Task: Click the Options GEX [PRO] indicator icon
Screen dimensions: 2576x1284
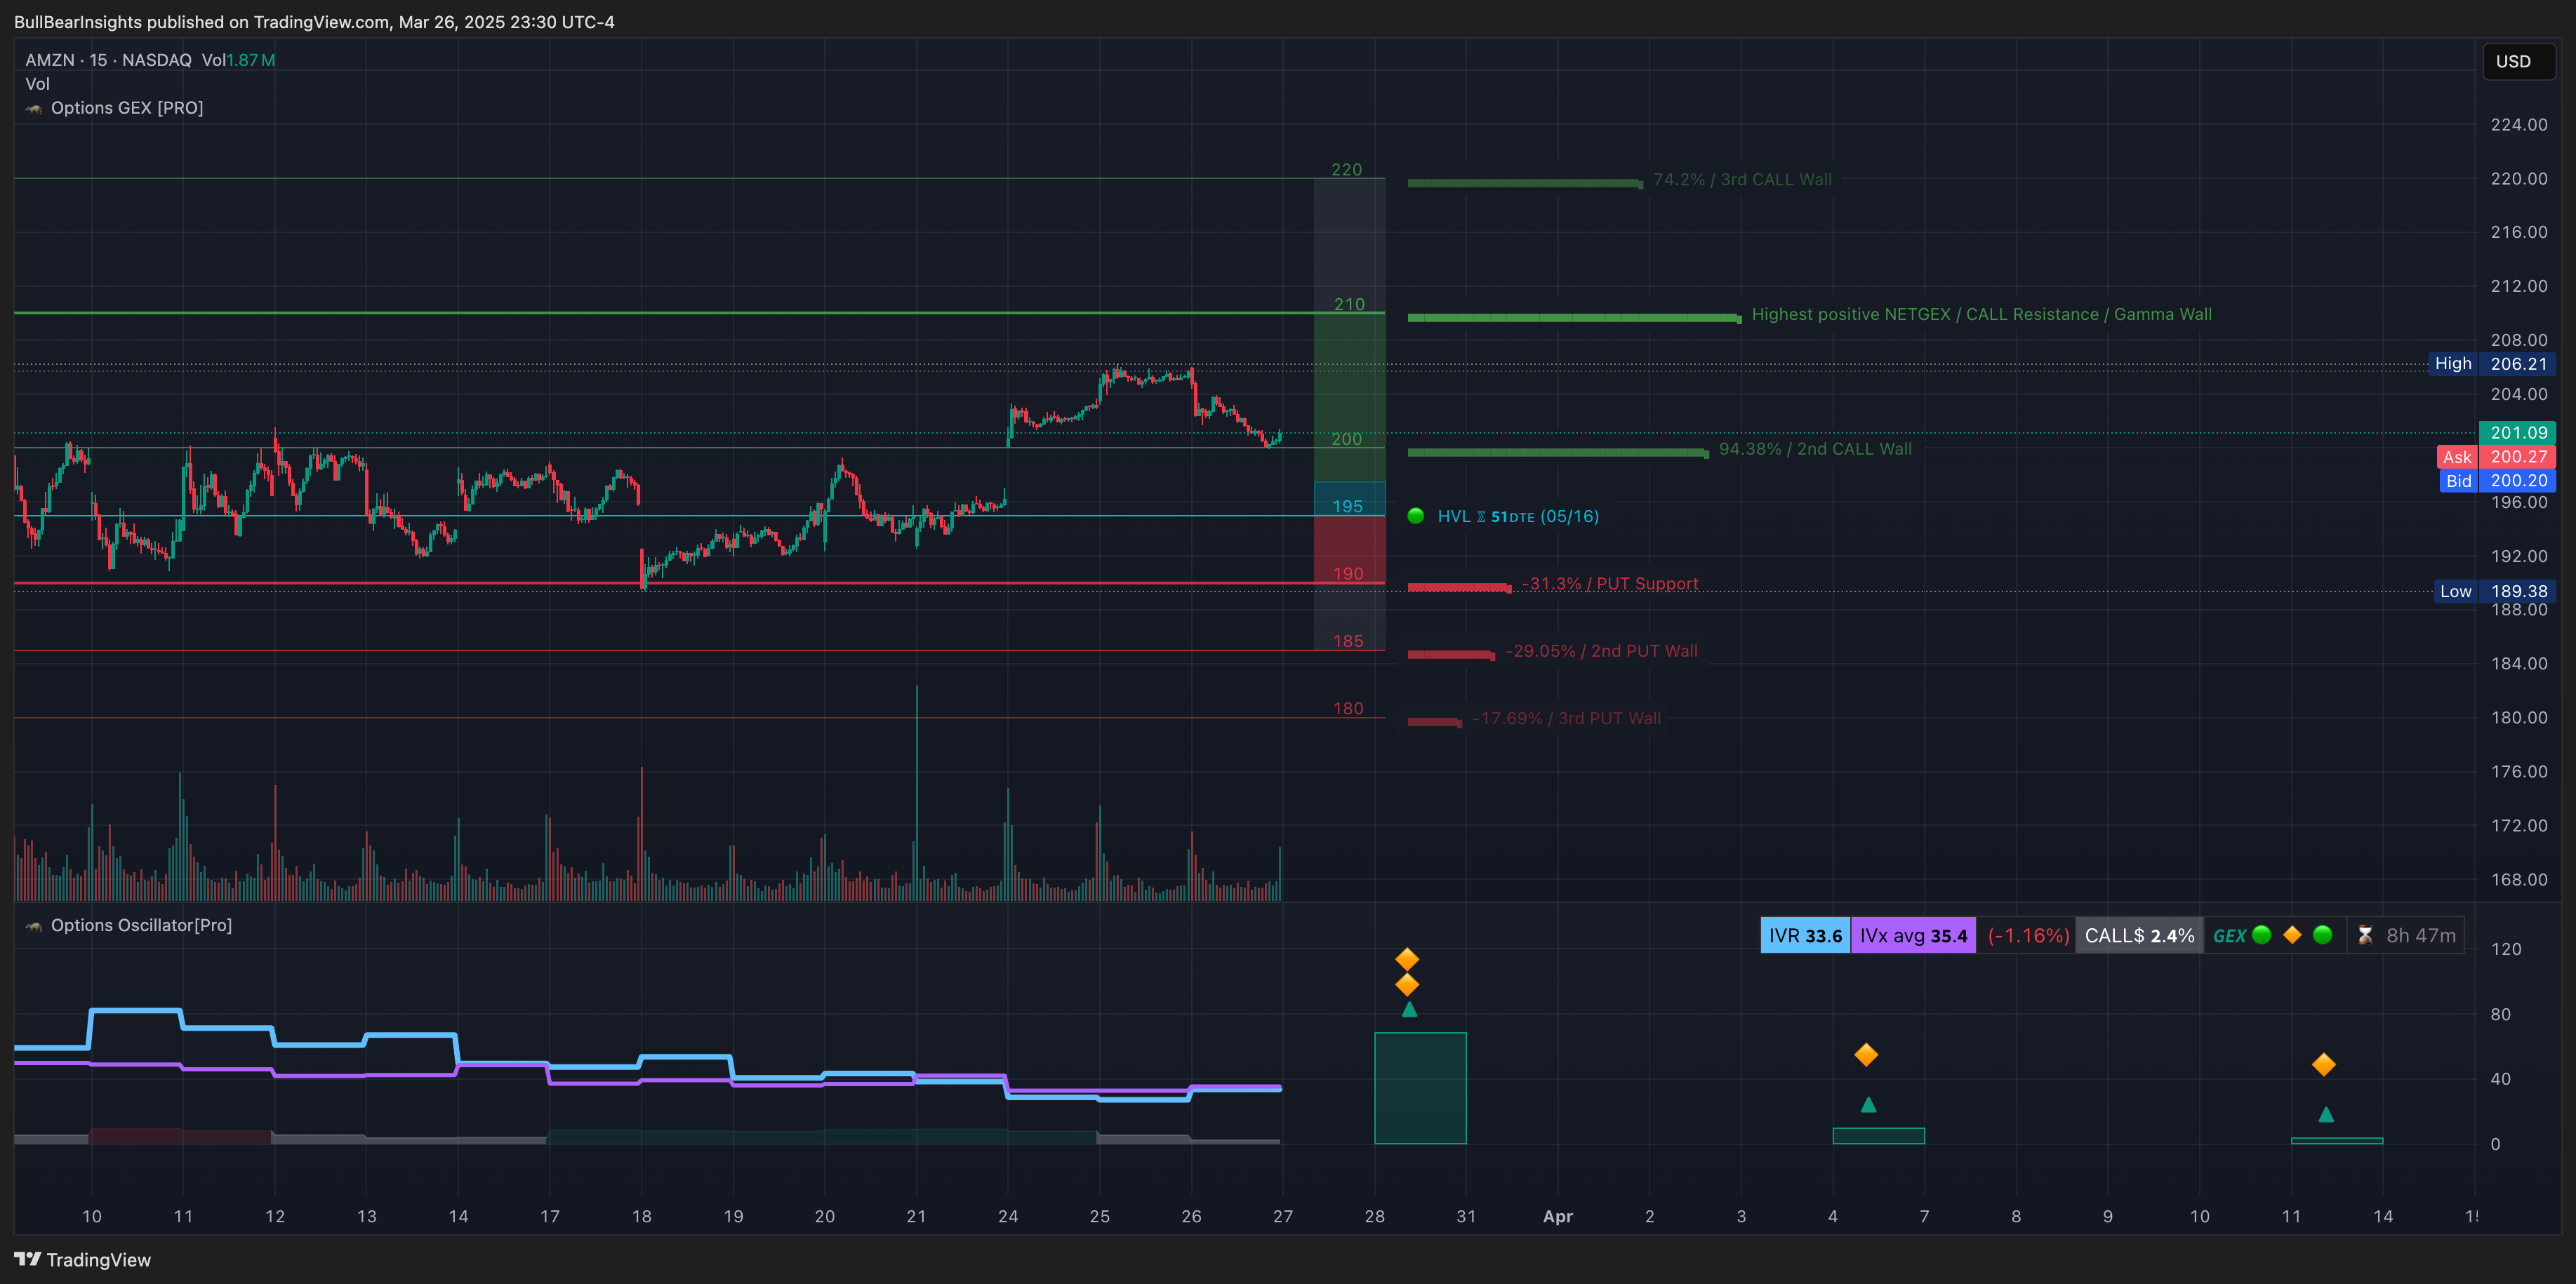Action: (34, 108)
